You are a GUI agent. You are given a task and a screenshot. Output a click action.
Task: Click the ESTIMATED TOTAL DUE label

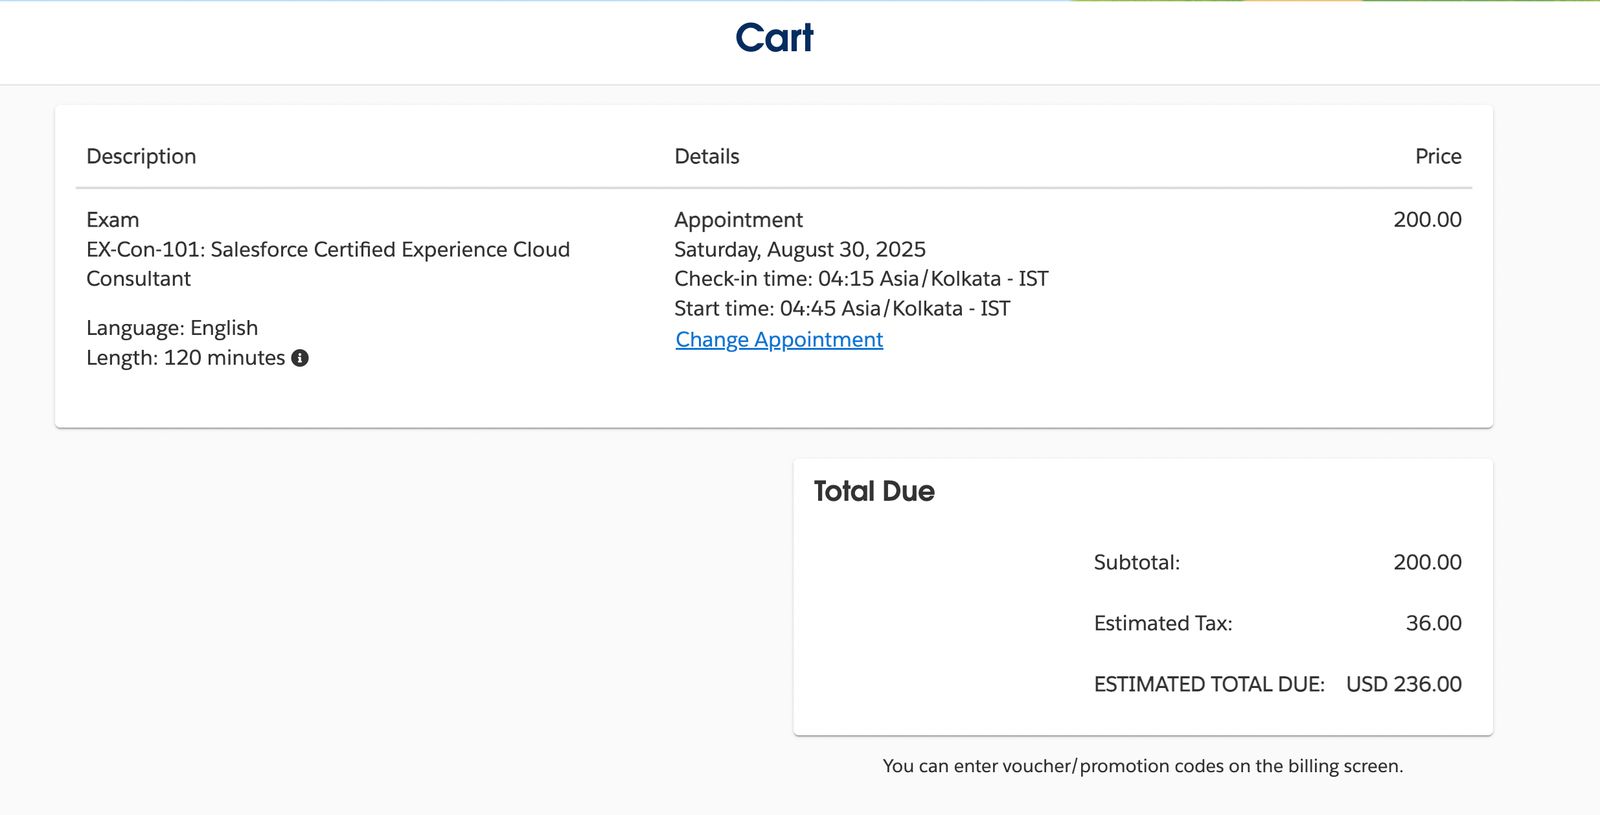pyautogui.click(x=1209, y=685)
